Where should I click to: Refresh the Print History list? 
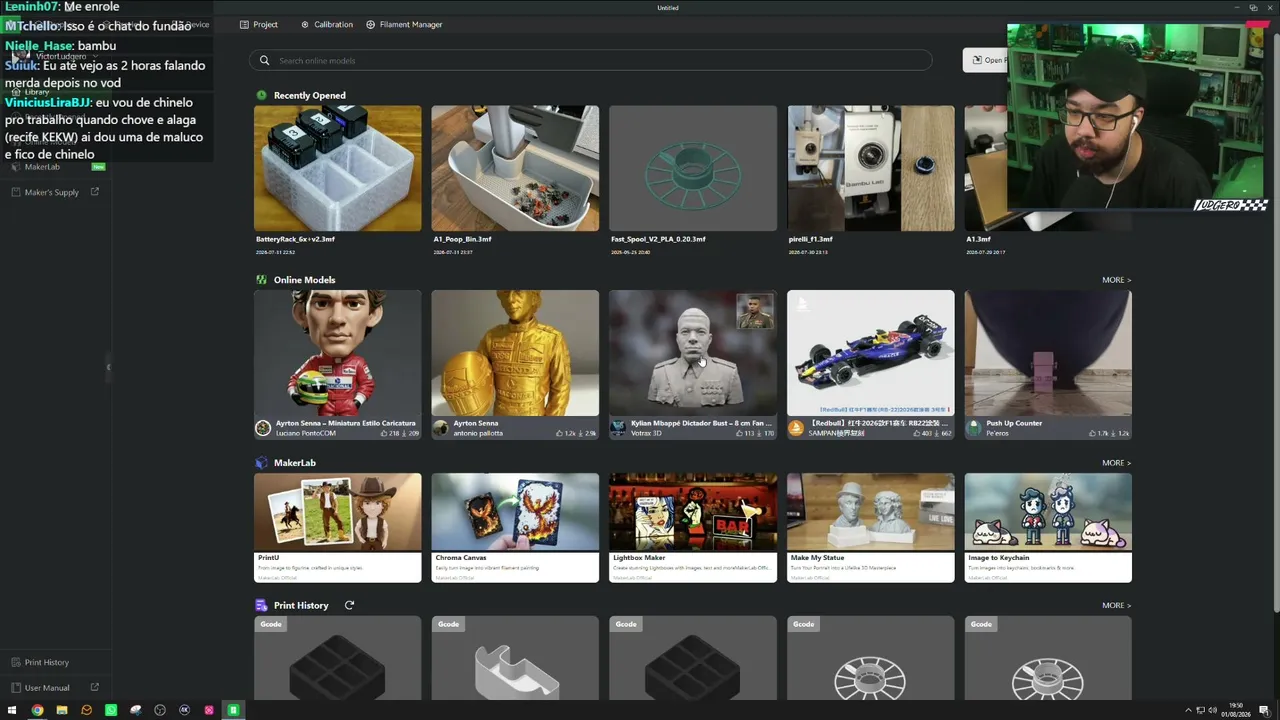[x=349, y=605]
